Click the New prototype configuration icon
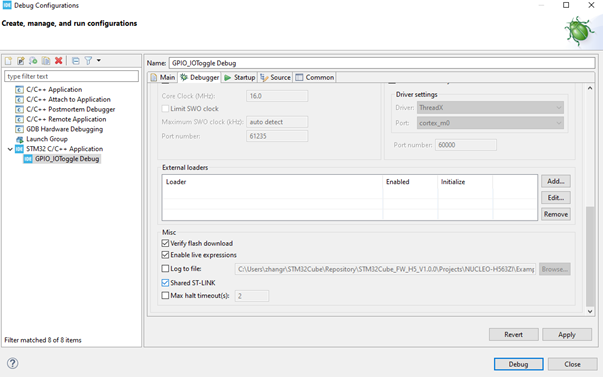This screenshot has height=377, width=603. point(21,61)
